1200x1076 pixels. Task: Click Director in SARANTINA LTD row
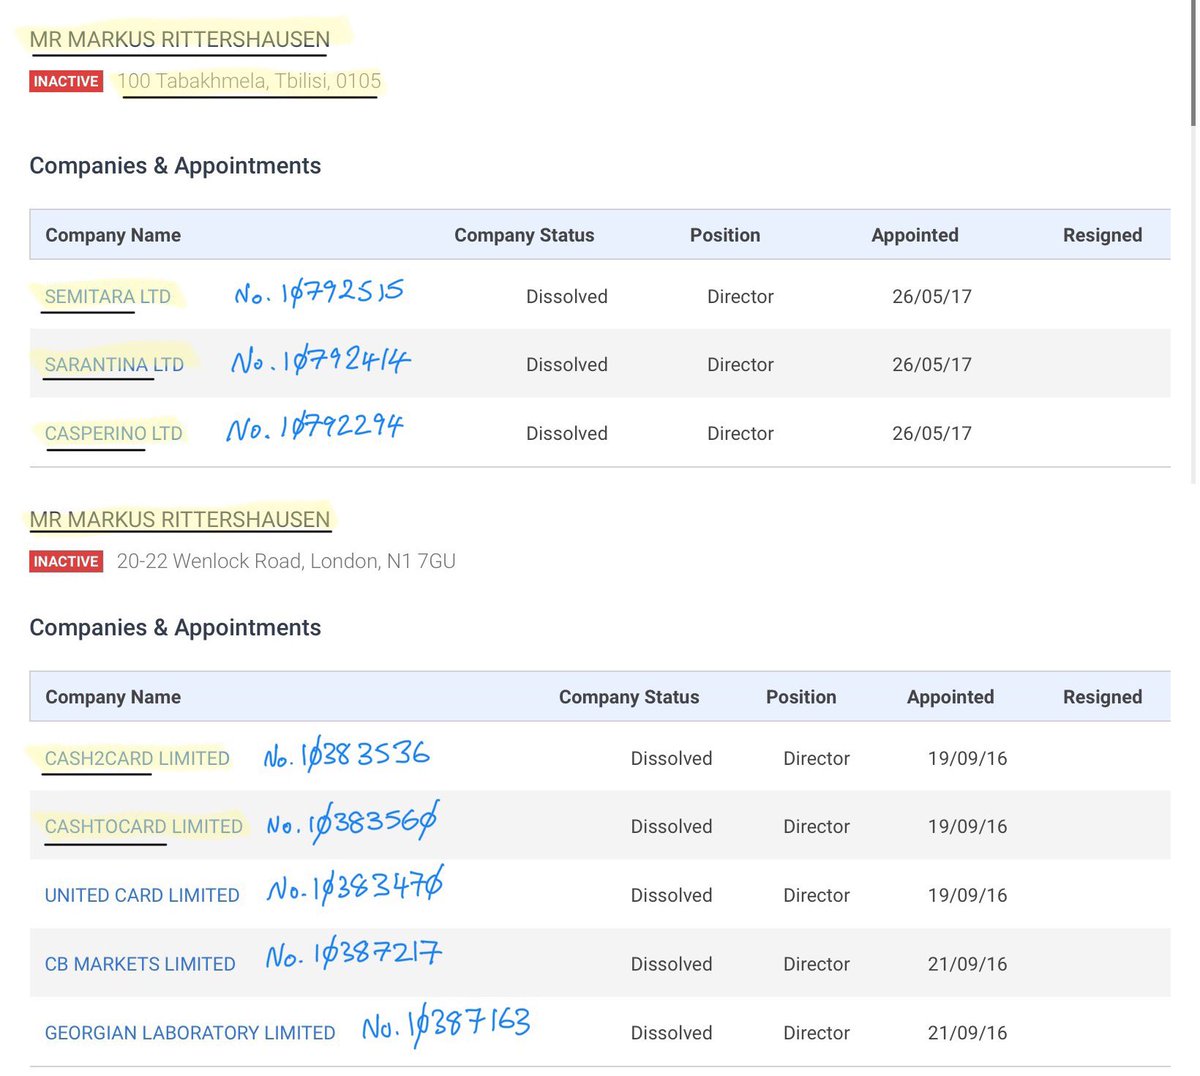point(740,365)
